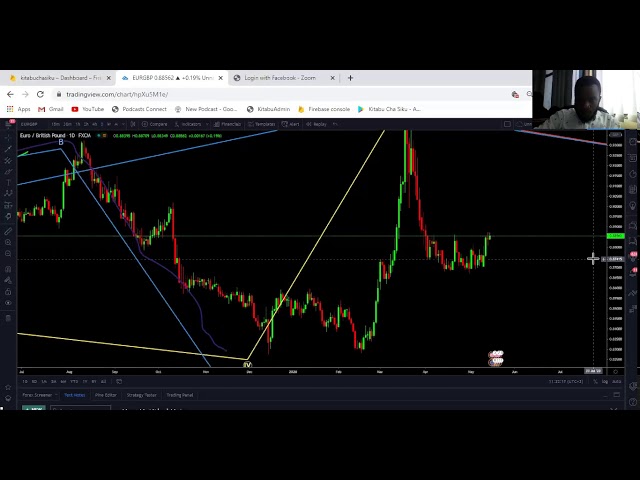This screenshot has width=640, height=480.
Task: Click the Compare button in chart toolbar
Action: click(157, 124)
